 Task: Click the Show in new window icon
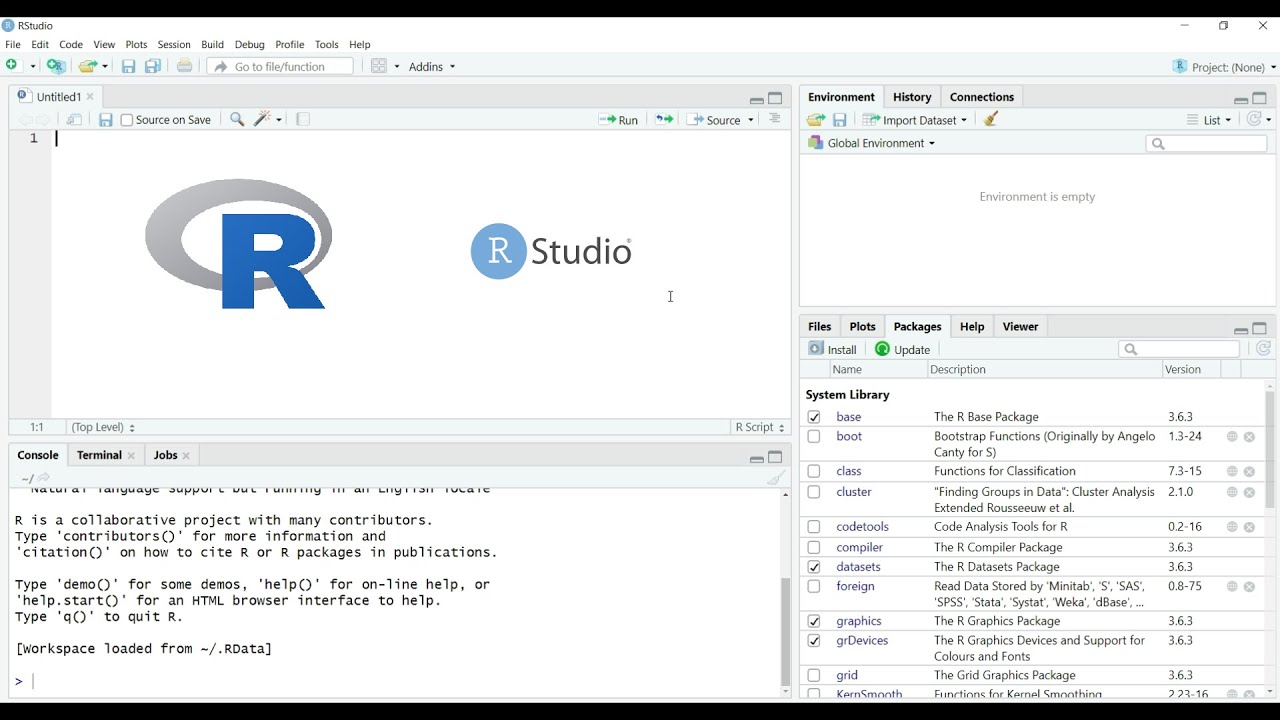(x=74, y=120)
